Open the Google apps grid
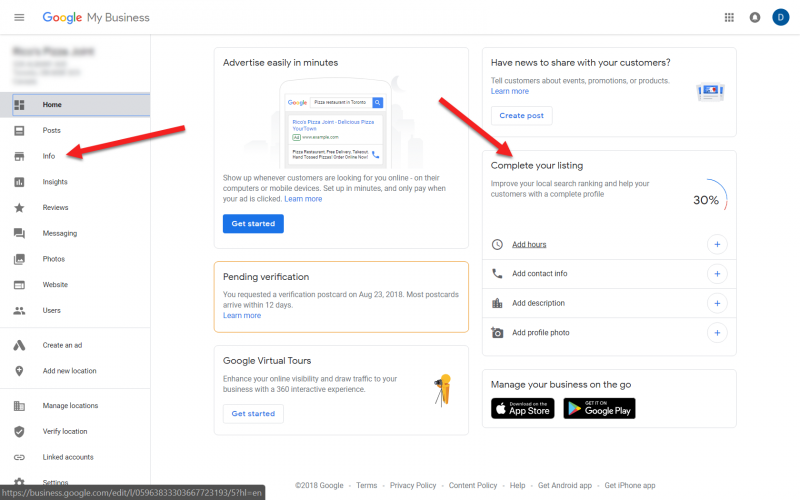The height and width of the screenshot is (500, 800). coord(729,17)
